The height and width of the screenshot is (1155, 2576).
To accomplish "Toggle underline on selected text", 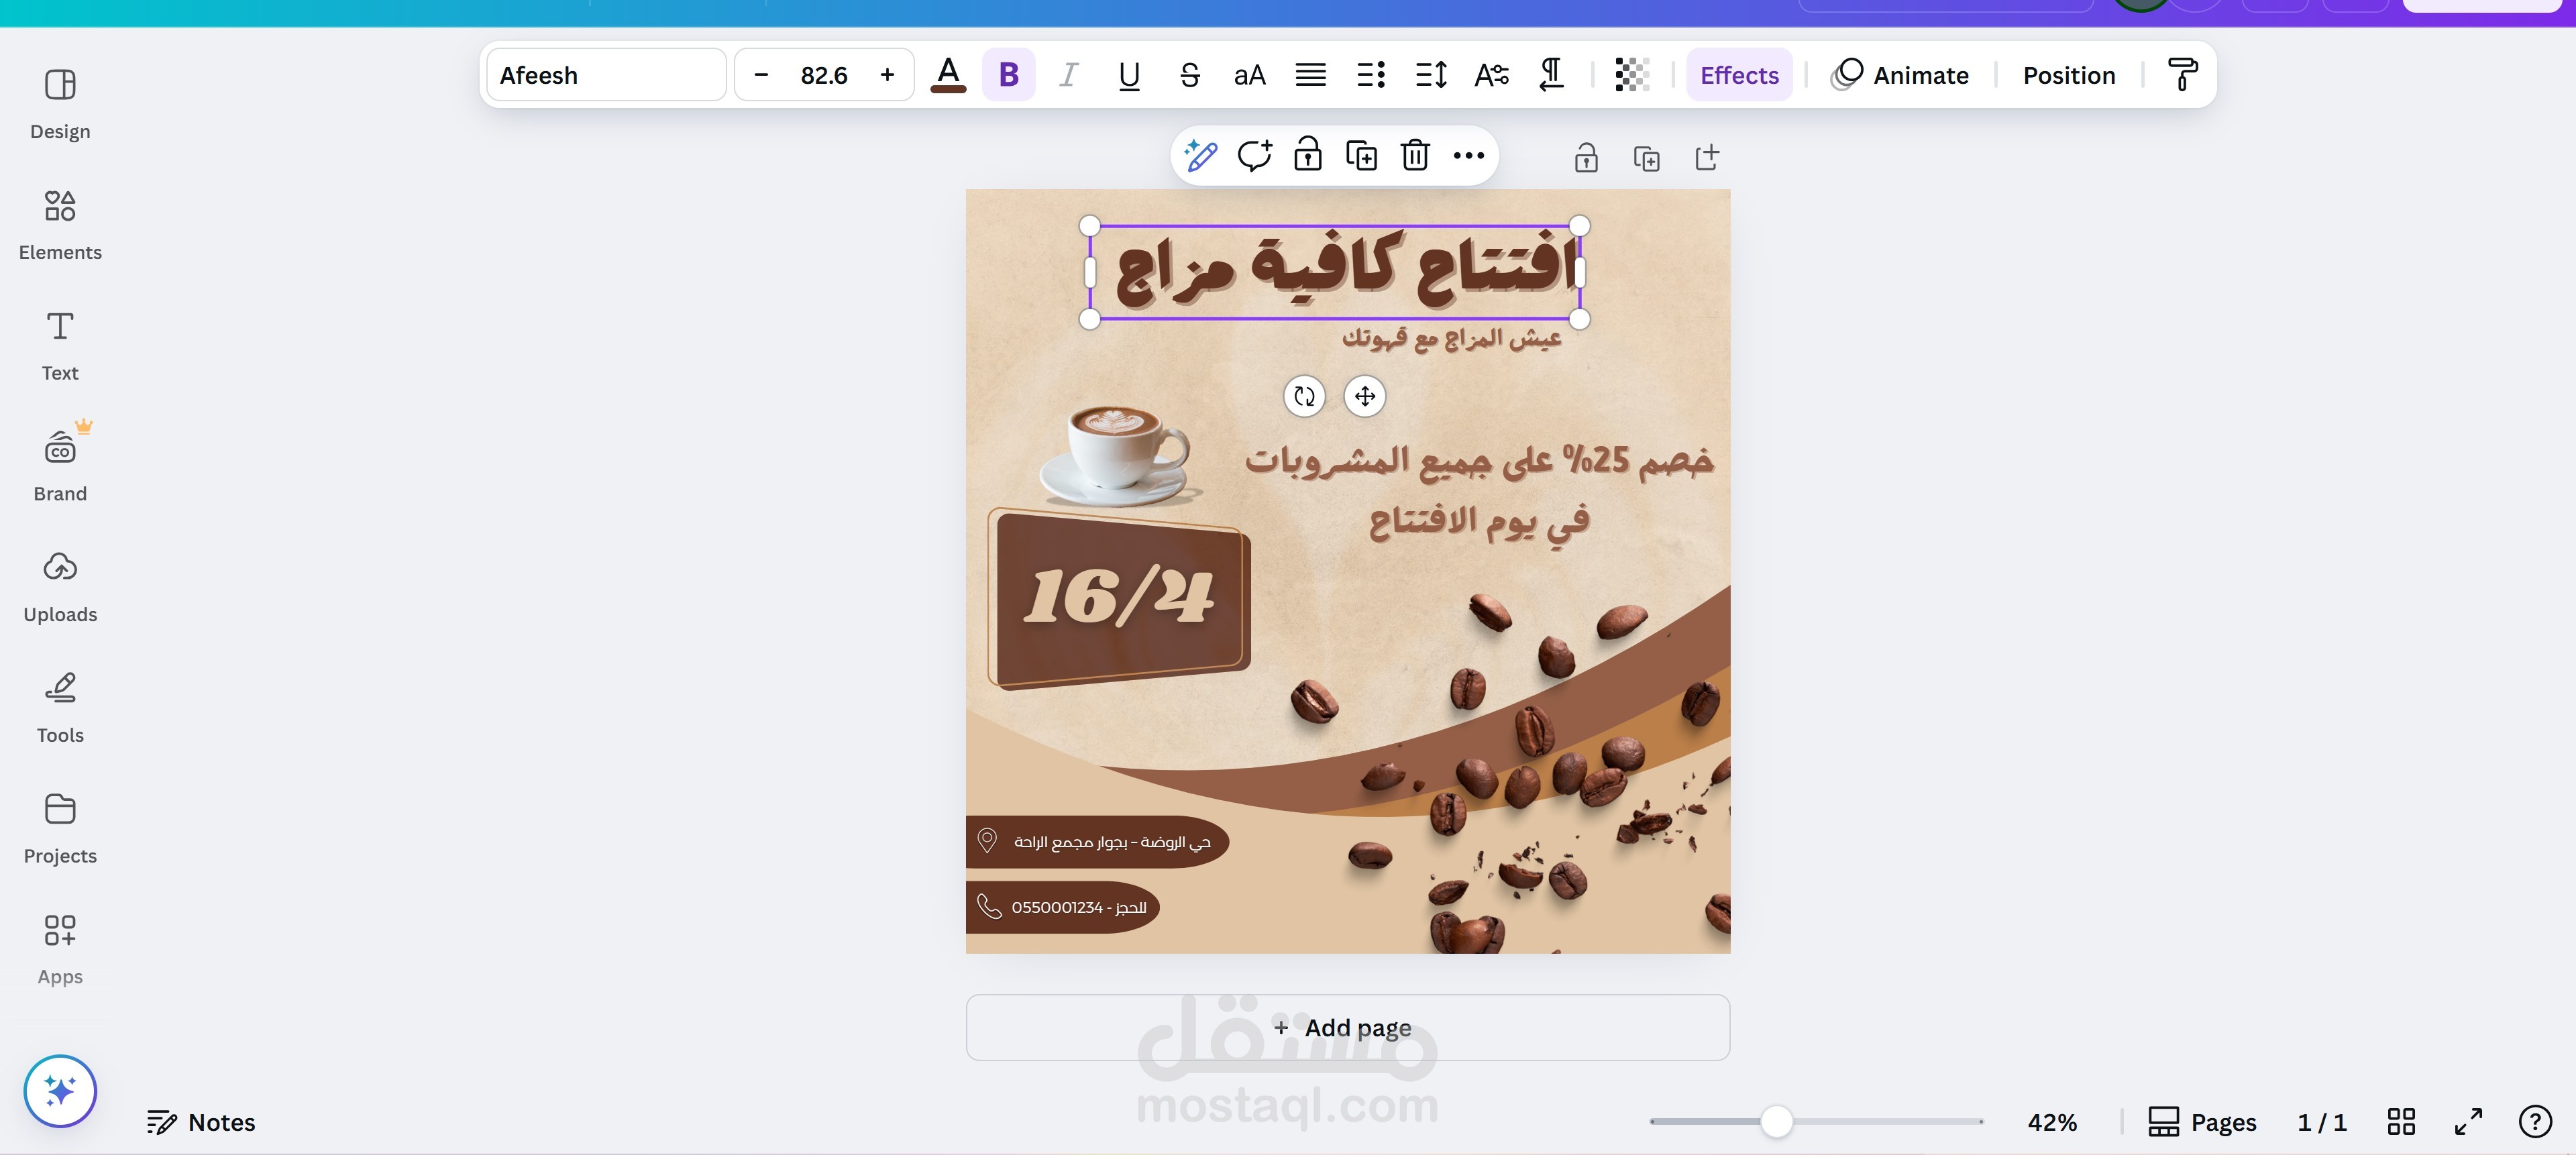I will 1129,75.
